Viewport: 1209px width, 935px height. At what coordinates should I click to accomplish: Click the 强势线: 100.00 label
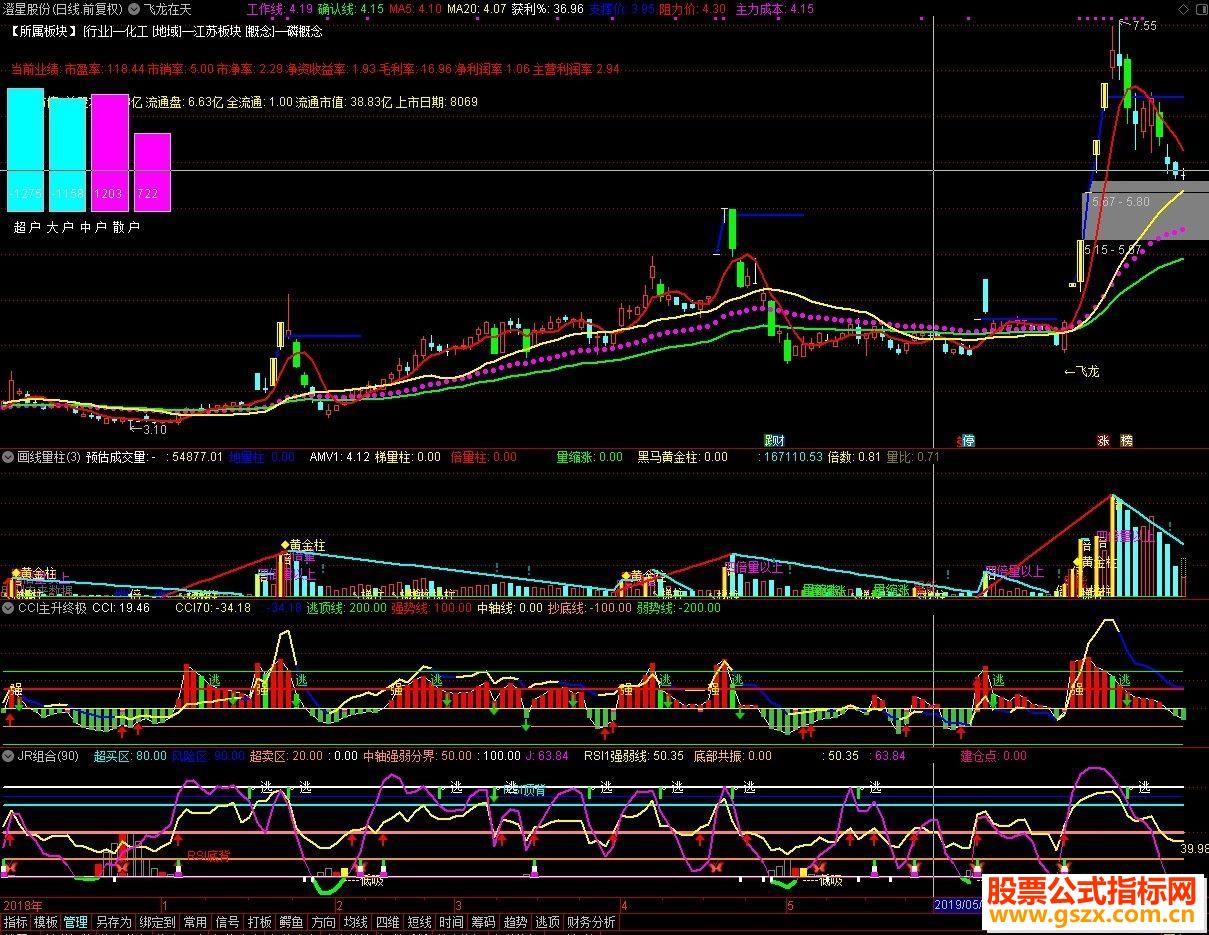point(431,607)
